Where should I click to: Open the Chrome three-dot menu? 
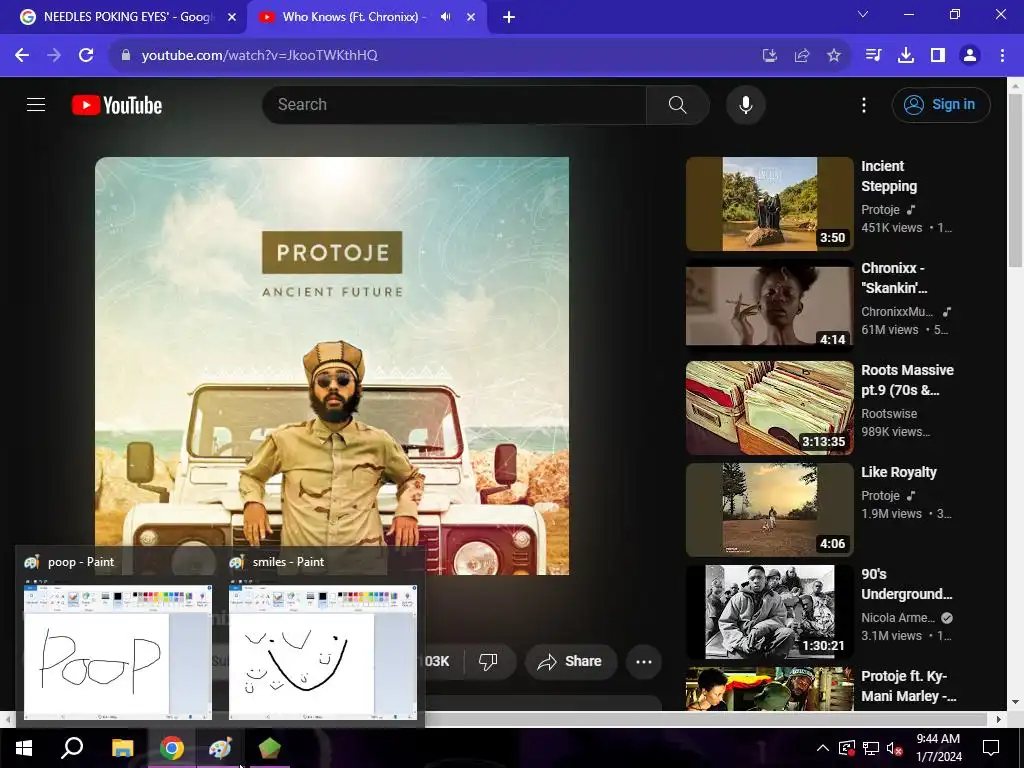(1002, 56)
